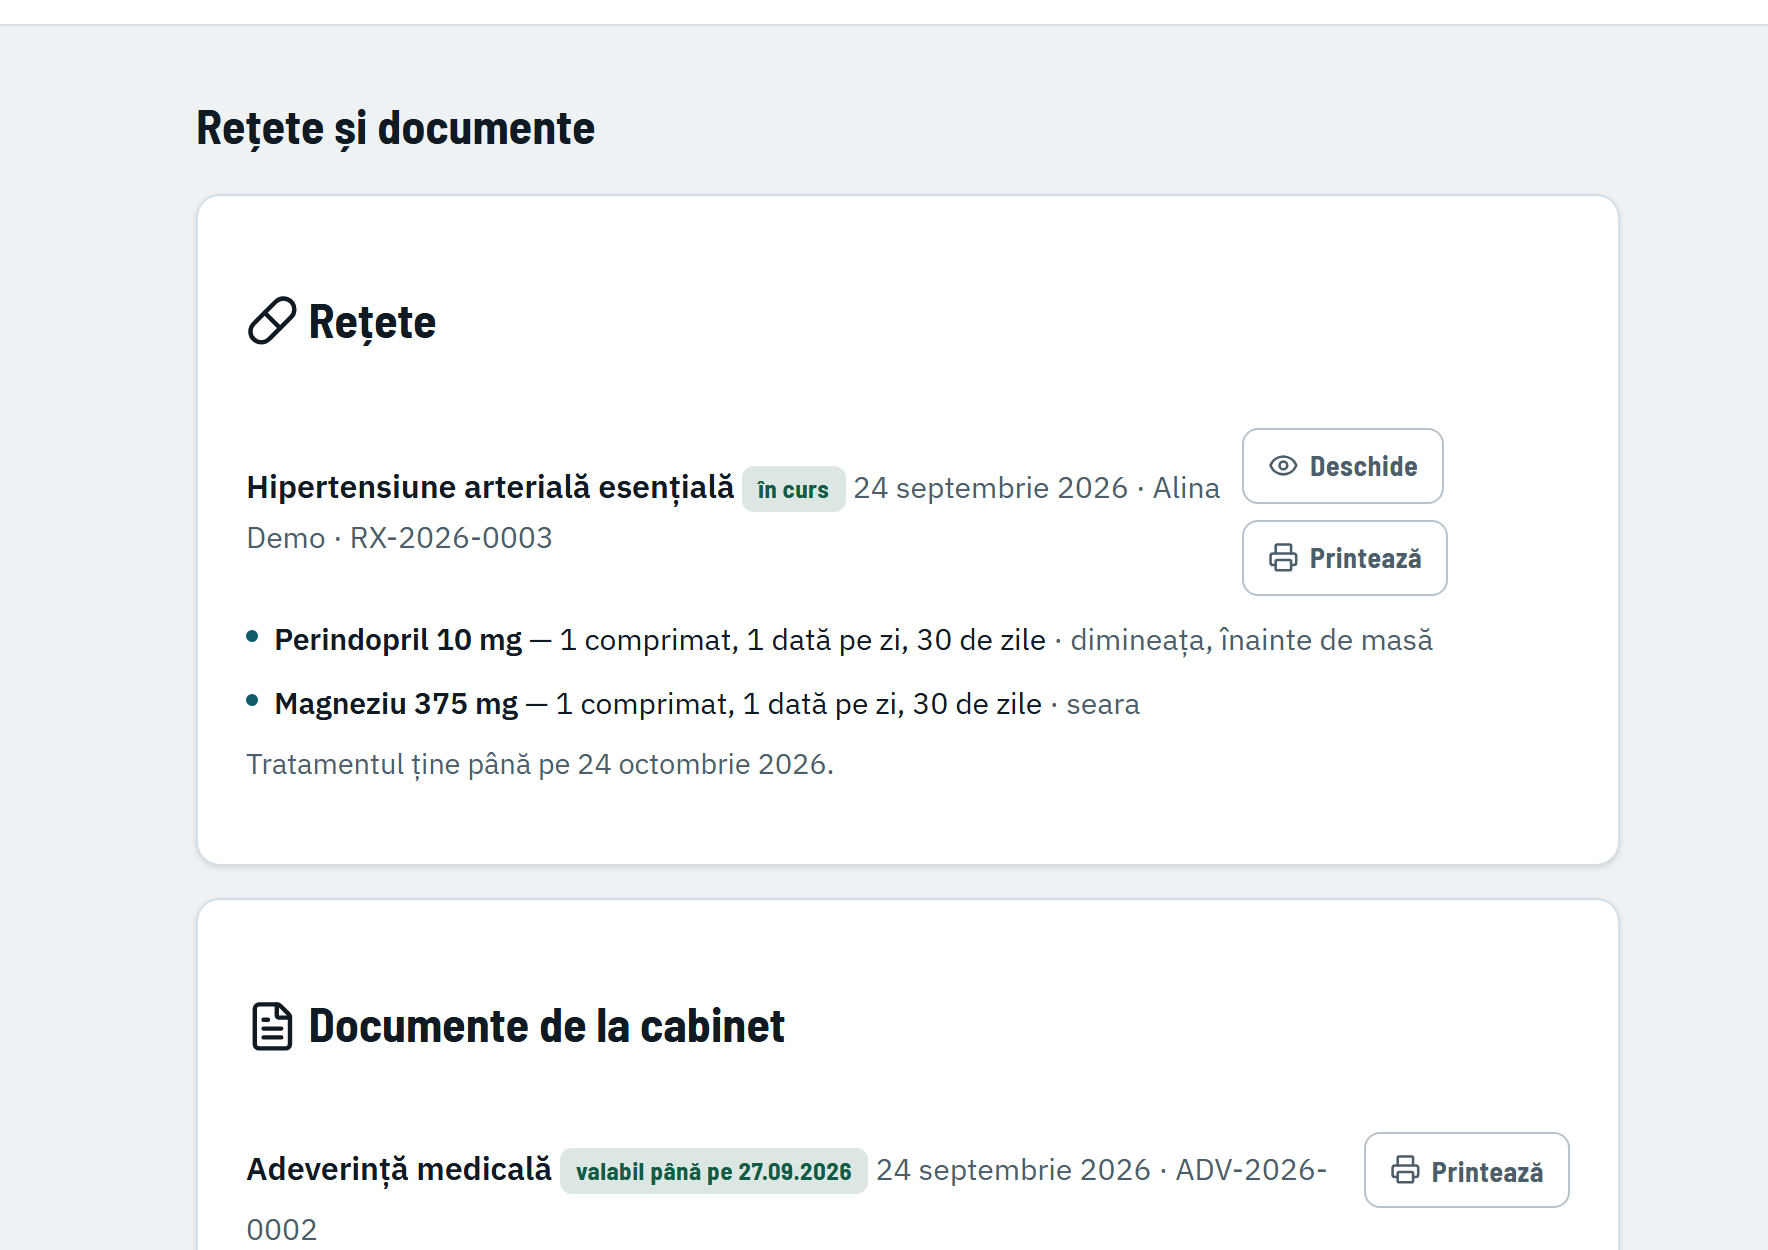Click the 'dimineața, înainte de masă' instruction

click(x=1251, y=640)
